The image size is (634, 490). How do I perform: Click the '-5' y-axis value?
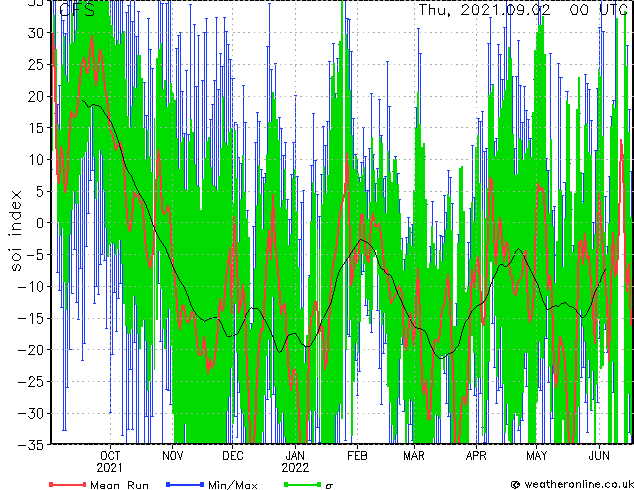pos(35,255)
